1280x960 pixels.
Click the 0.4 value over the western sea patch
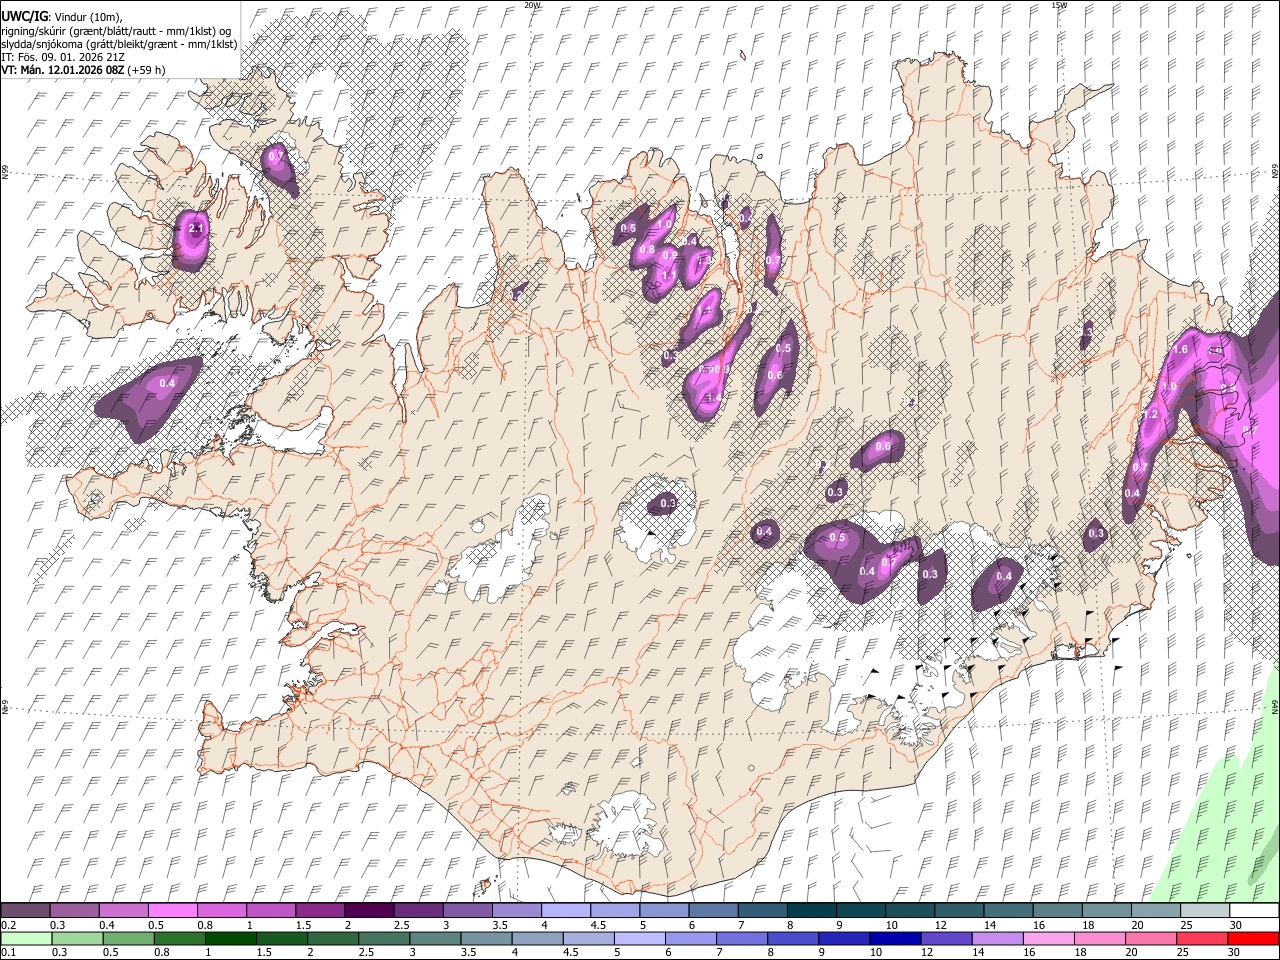[x=167, y=383]
